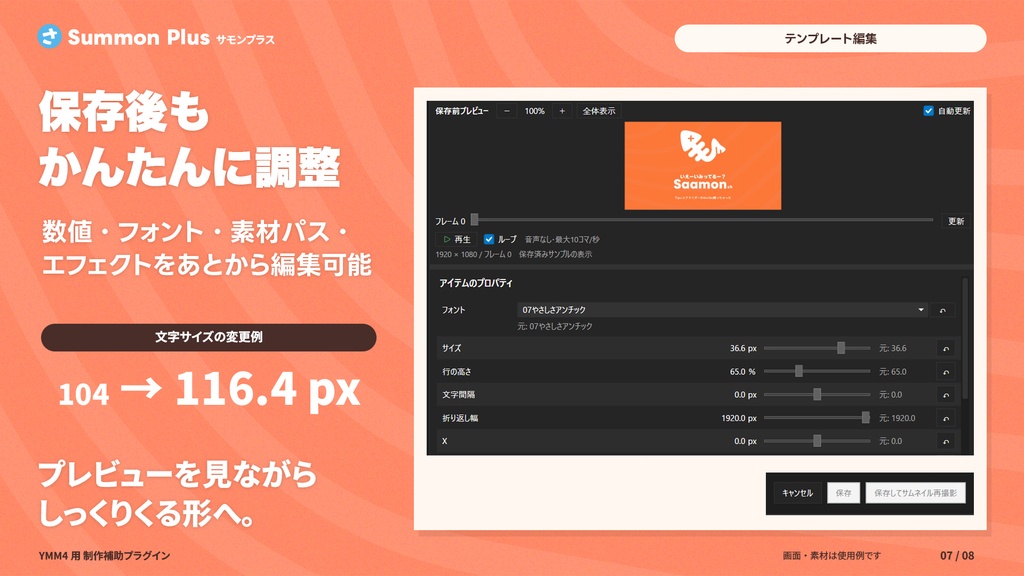Click the X position slider handle
Screen dimensions: 1024x576
817,441
